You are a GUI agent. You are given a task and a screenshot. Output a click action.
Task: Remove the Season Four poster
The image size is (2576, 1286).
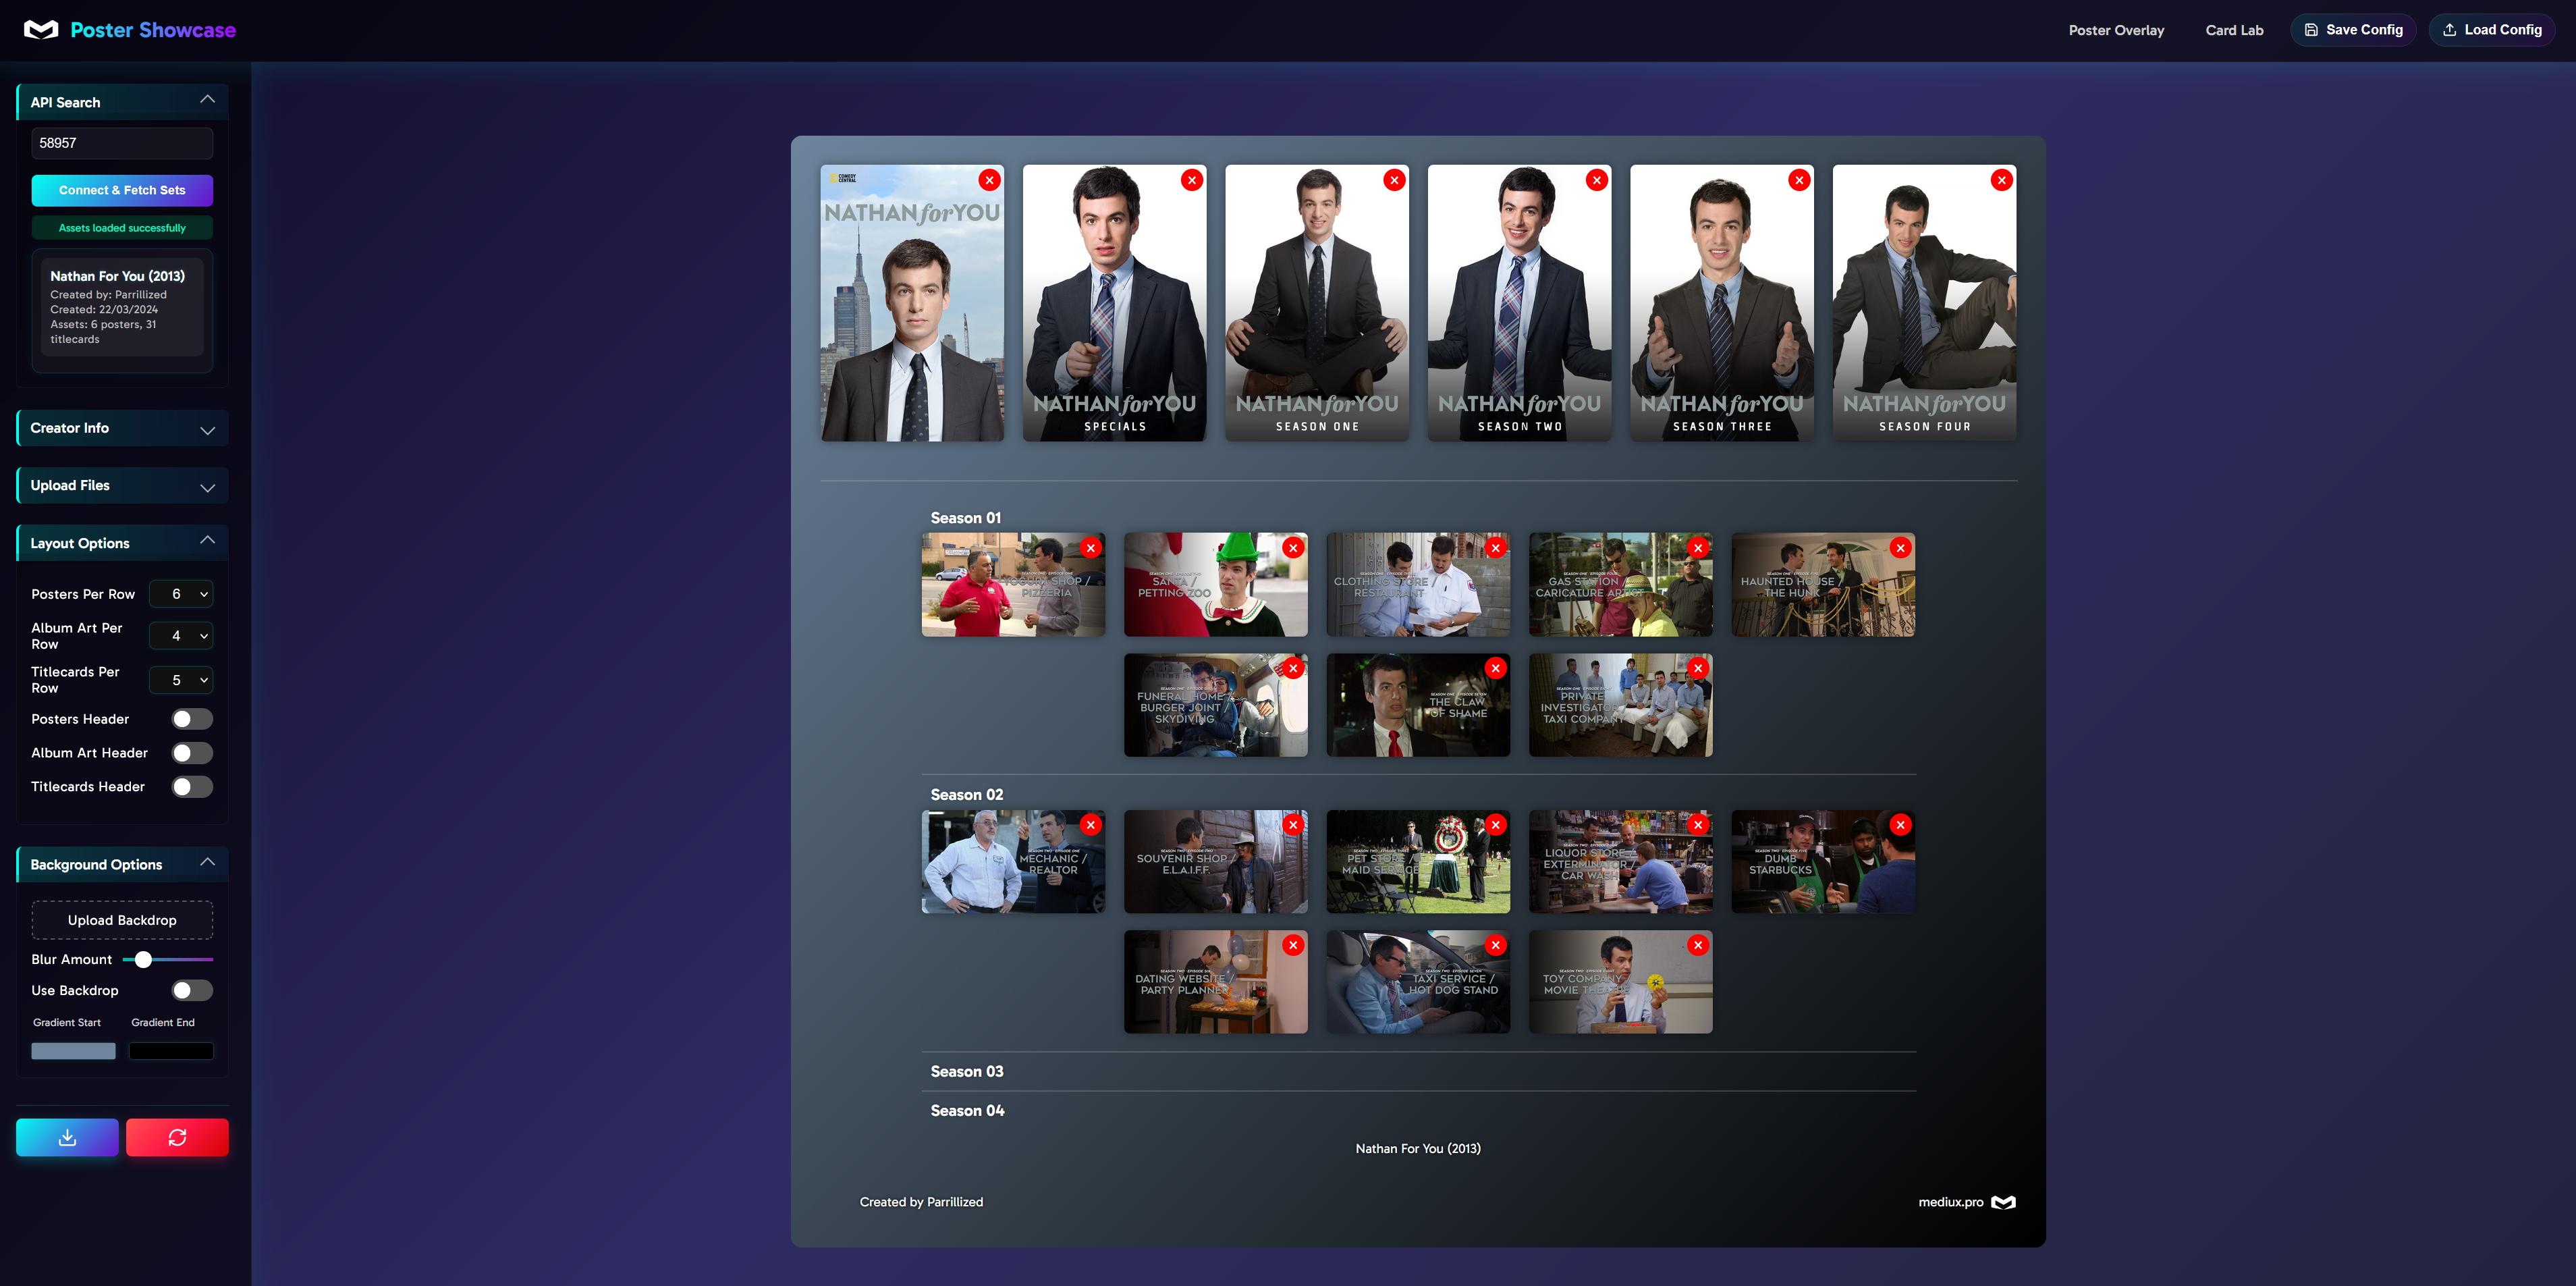coord(2002,180)
